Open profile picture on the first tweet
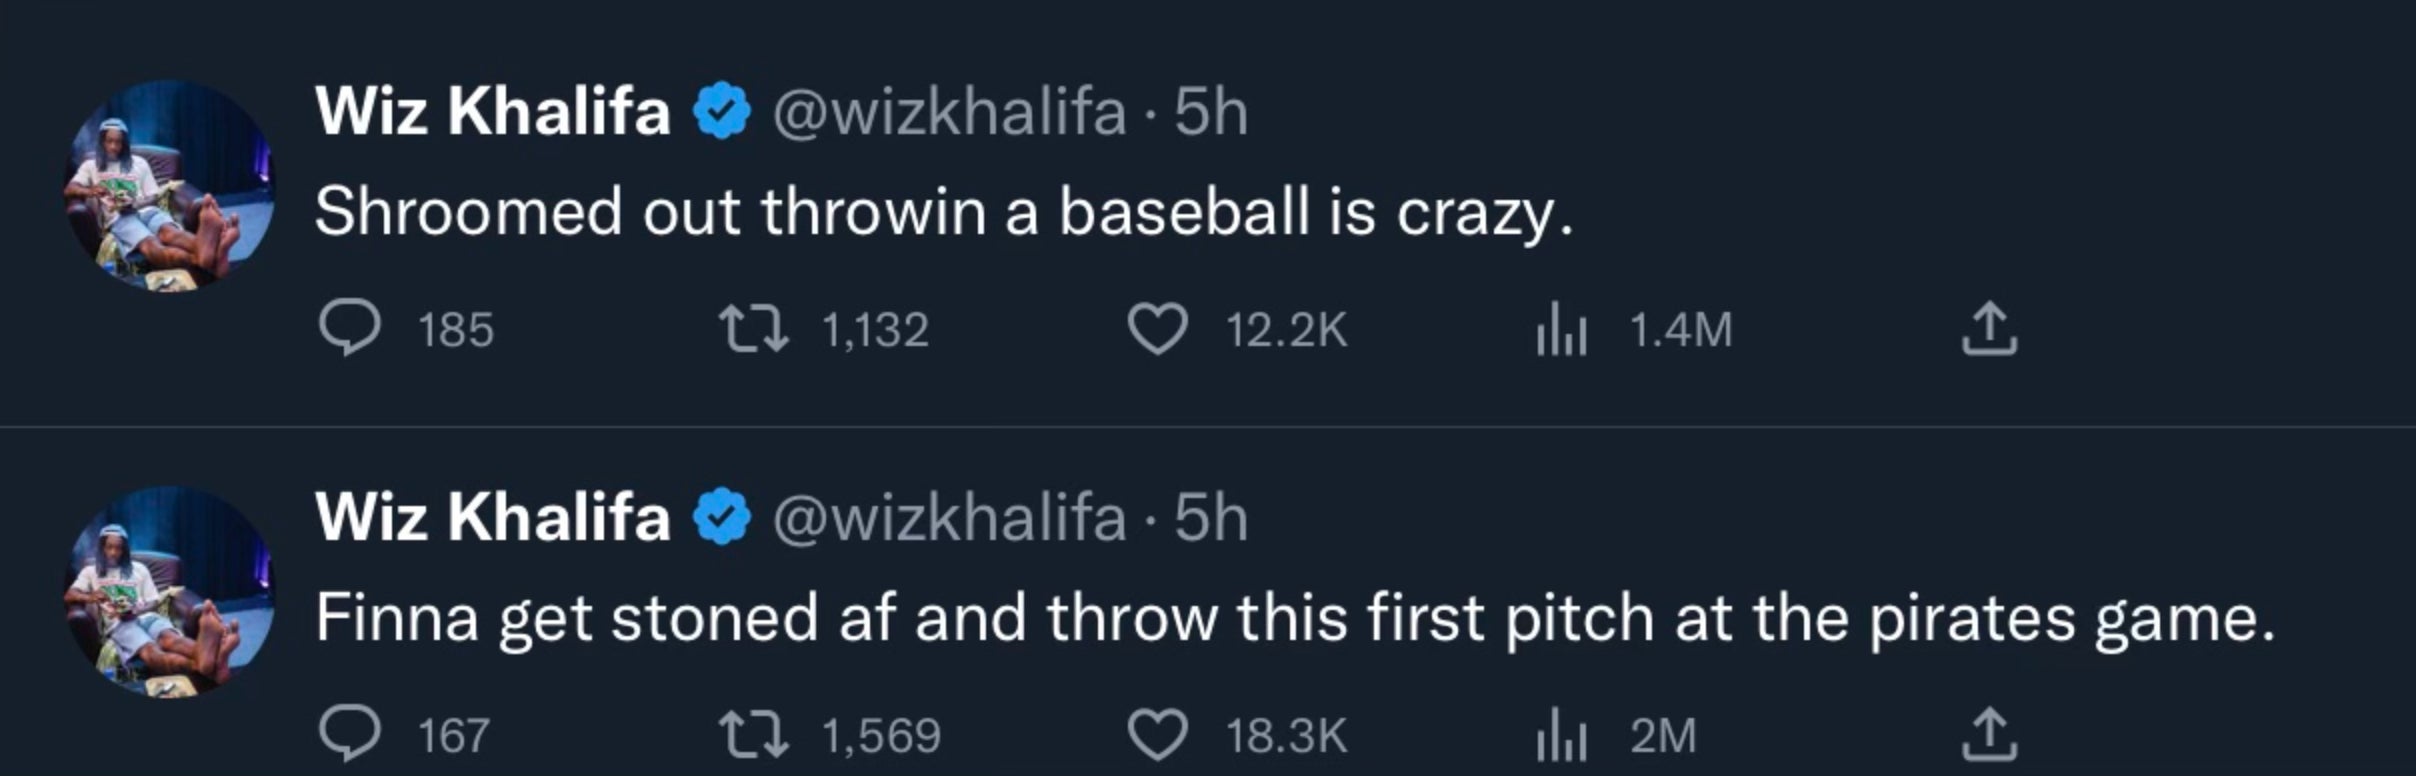This screenshot has width=2416, height=776. (169, 186)
